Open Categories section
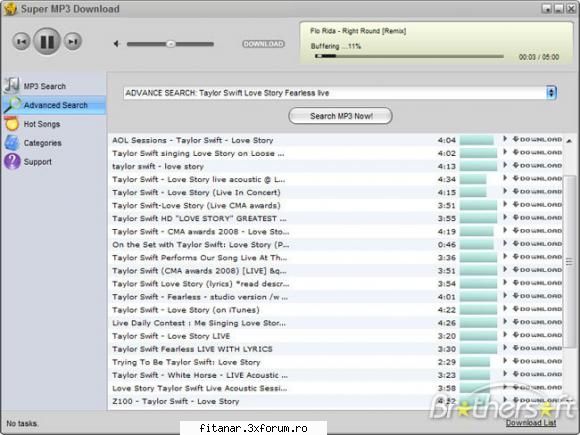 43,143
